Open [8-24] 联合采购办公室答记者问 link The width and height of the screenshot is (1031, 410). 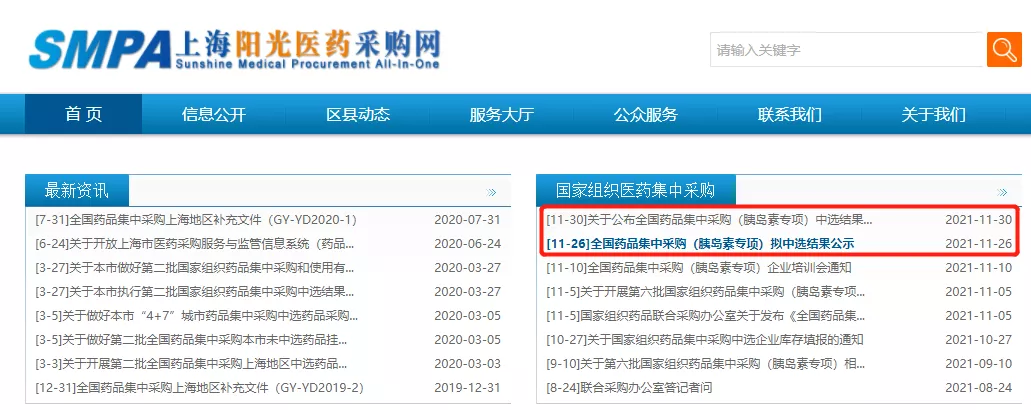point(629,388)
